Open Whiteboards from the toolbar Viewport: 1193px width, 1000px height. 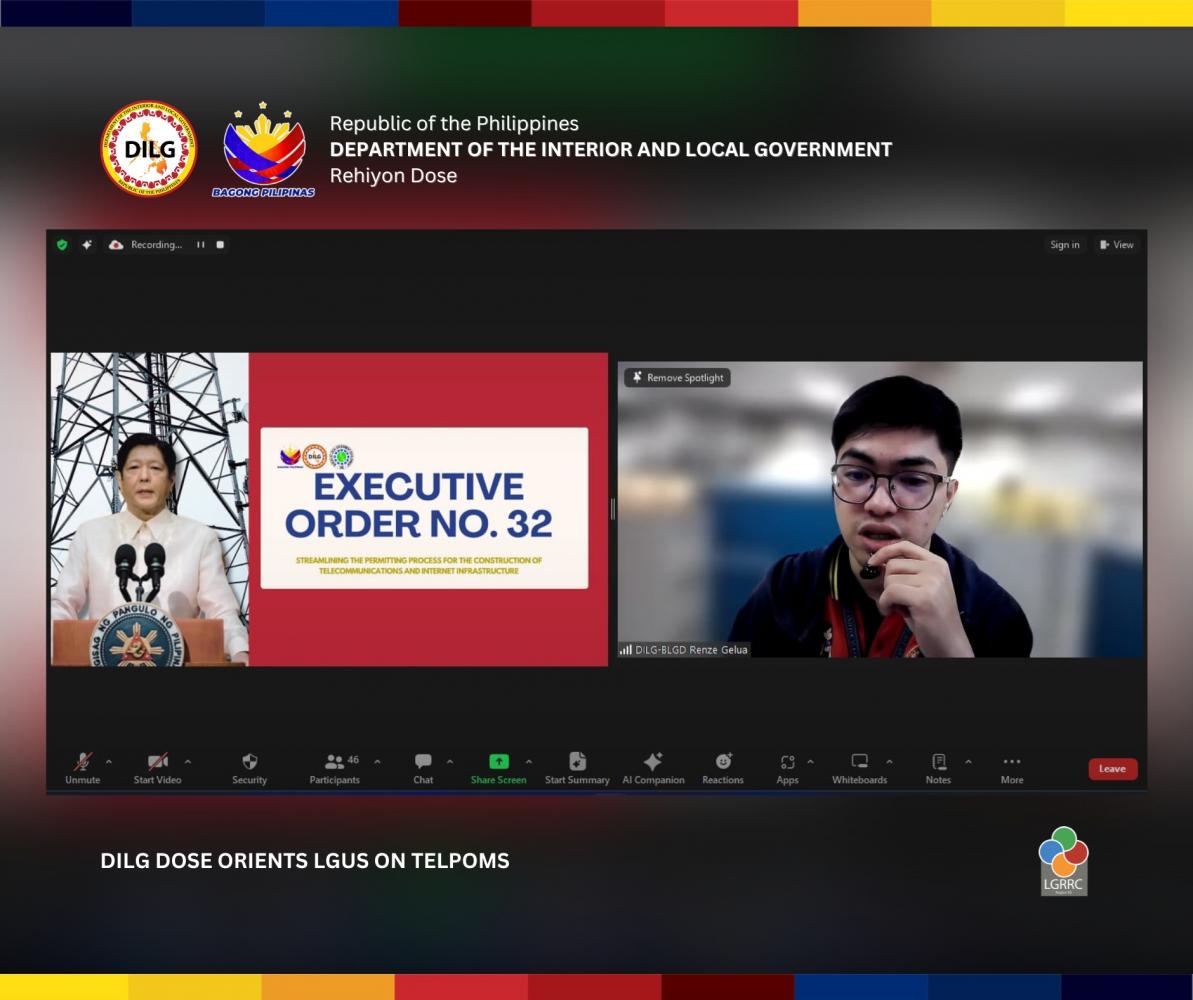tap(860, 768)
